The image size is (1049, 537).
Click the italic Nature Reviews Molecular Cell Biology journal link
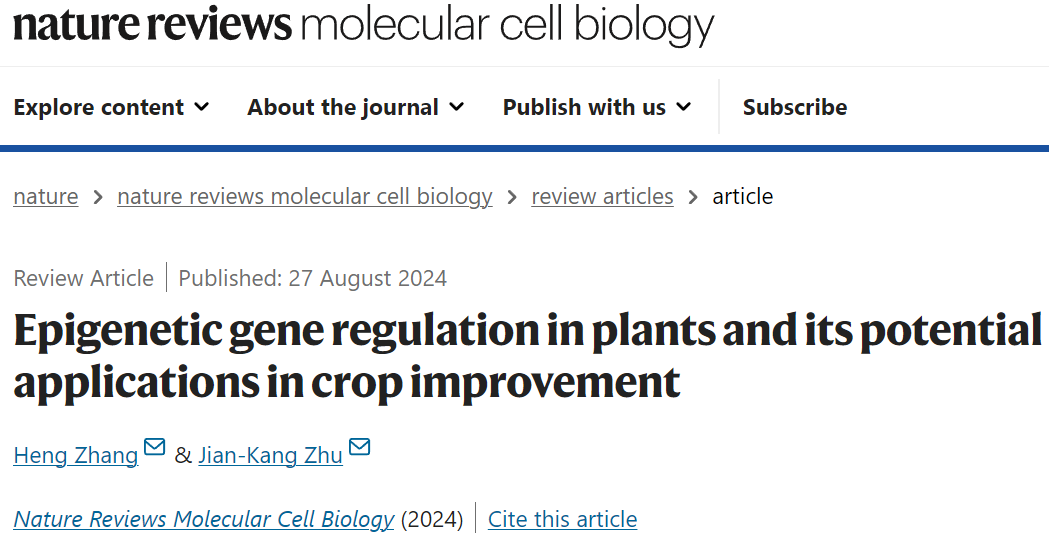tap(204, 519)
